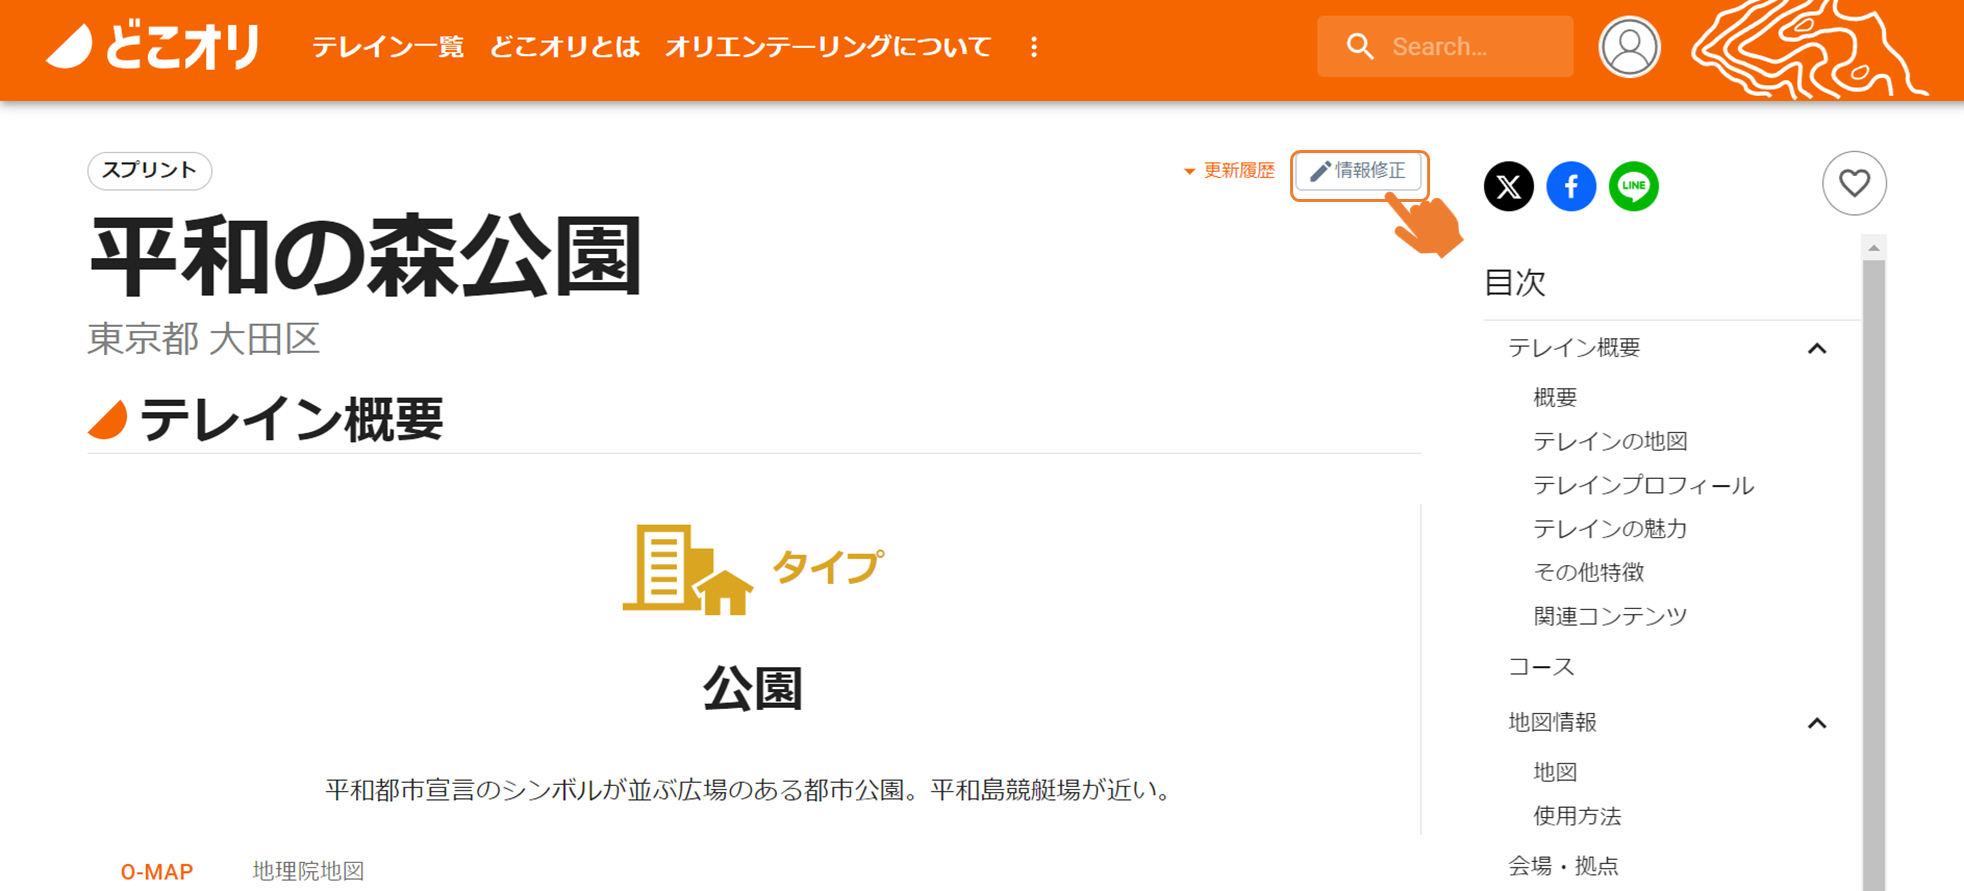Click the 平和の森公園 page title
This screenshot has width=1964, height=891.
click(365, 257)
